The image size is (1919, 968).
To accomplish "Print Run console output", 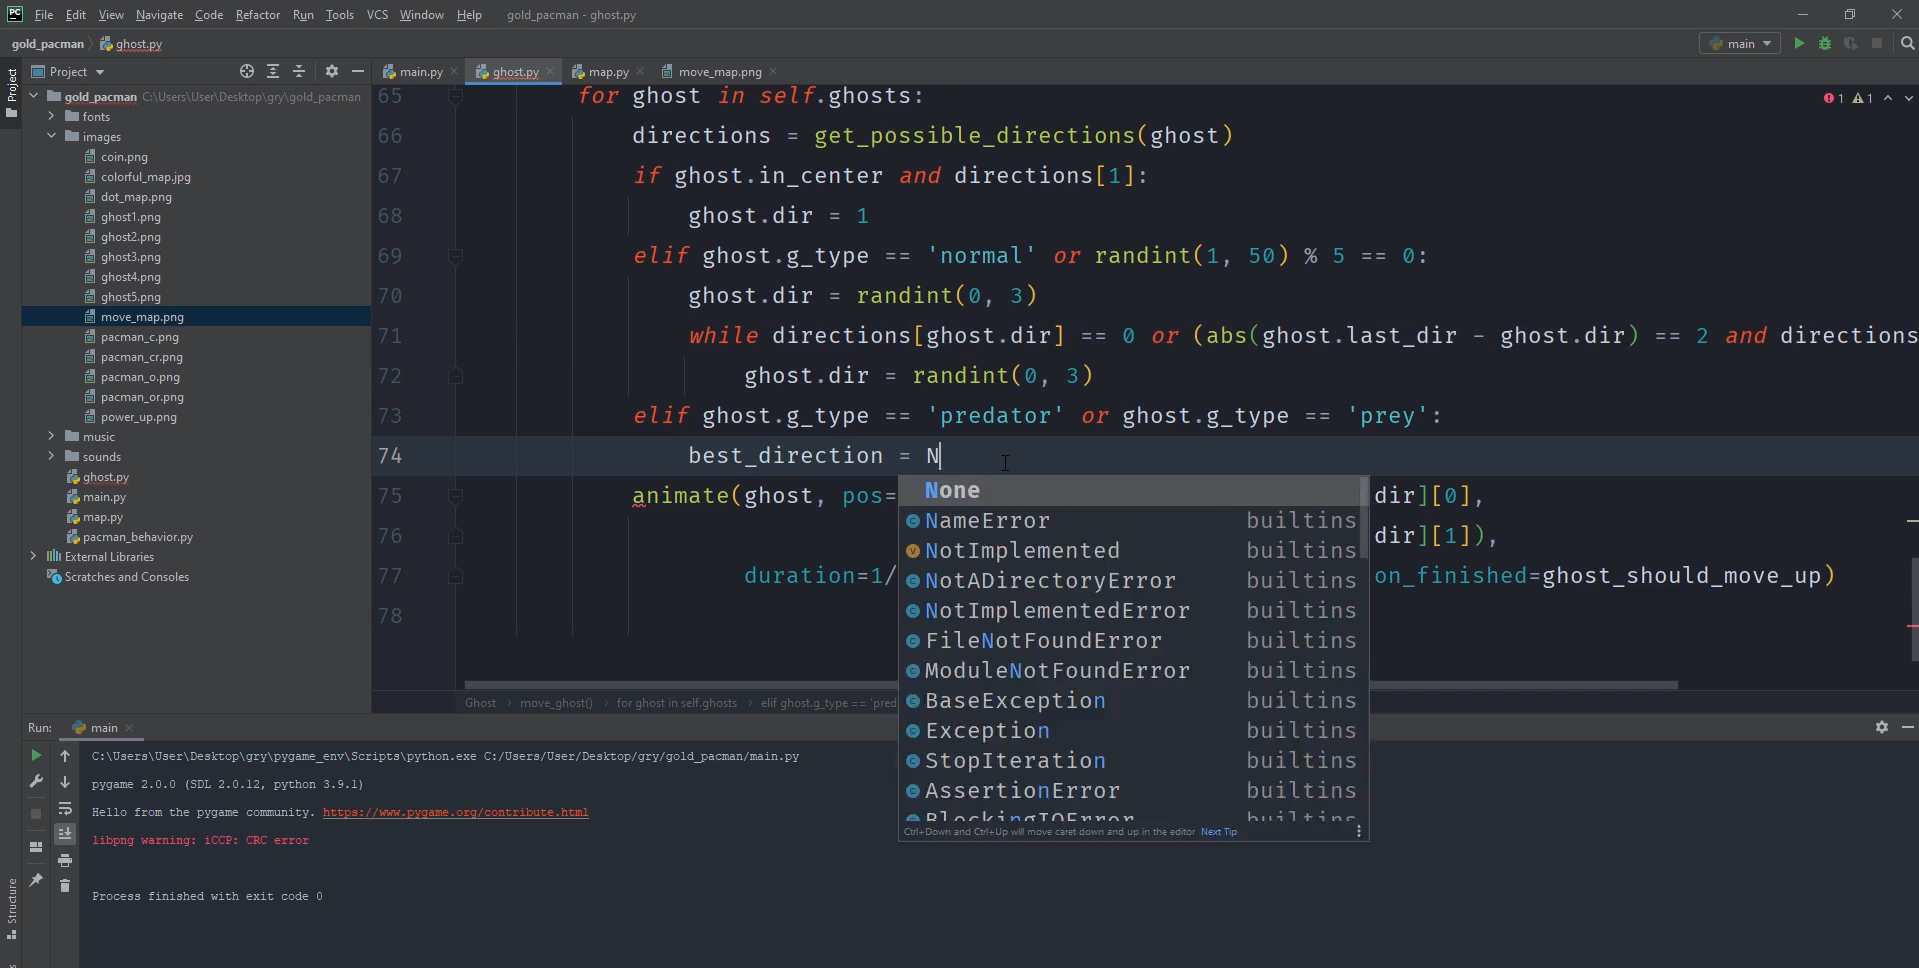I will (65, 860).
